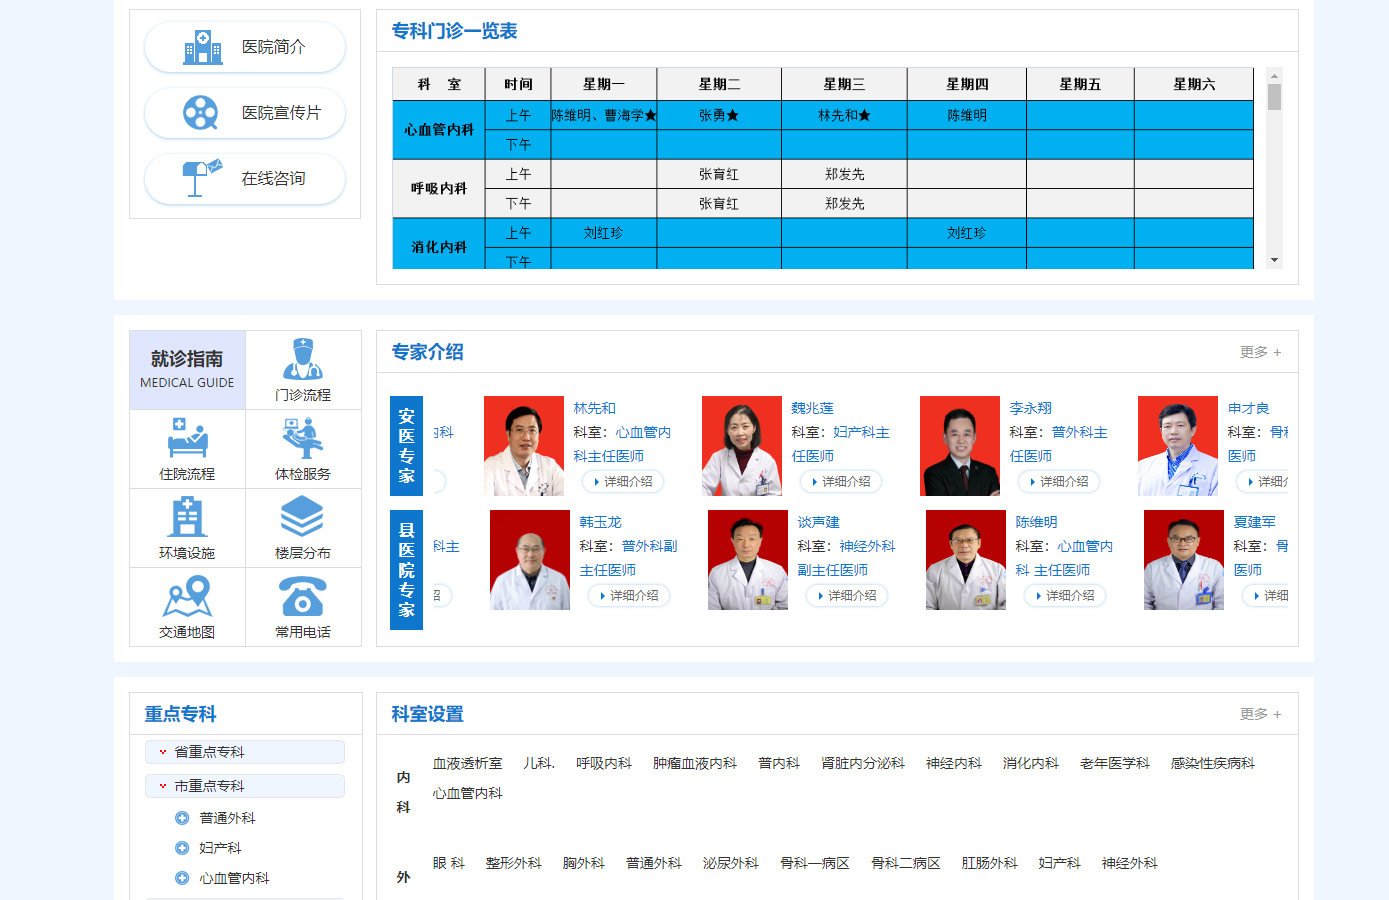1389x900 pixels.
Task: Open 交通地图 map pin icon
Action: [187, 597]
